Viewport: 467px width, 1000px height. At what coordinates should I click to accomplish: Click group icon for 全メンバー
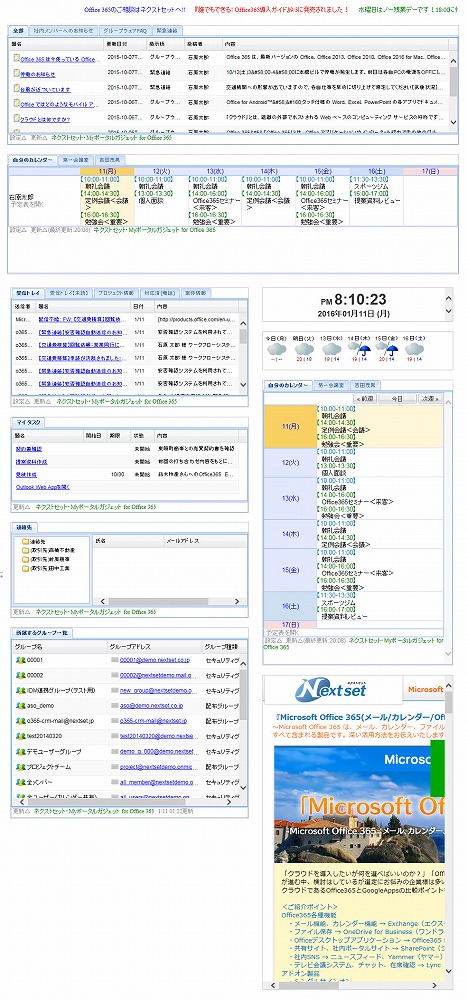(x=20, y=782)
